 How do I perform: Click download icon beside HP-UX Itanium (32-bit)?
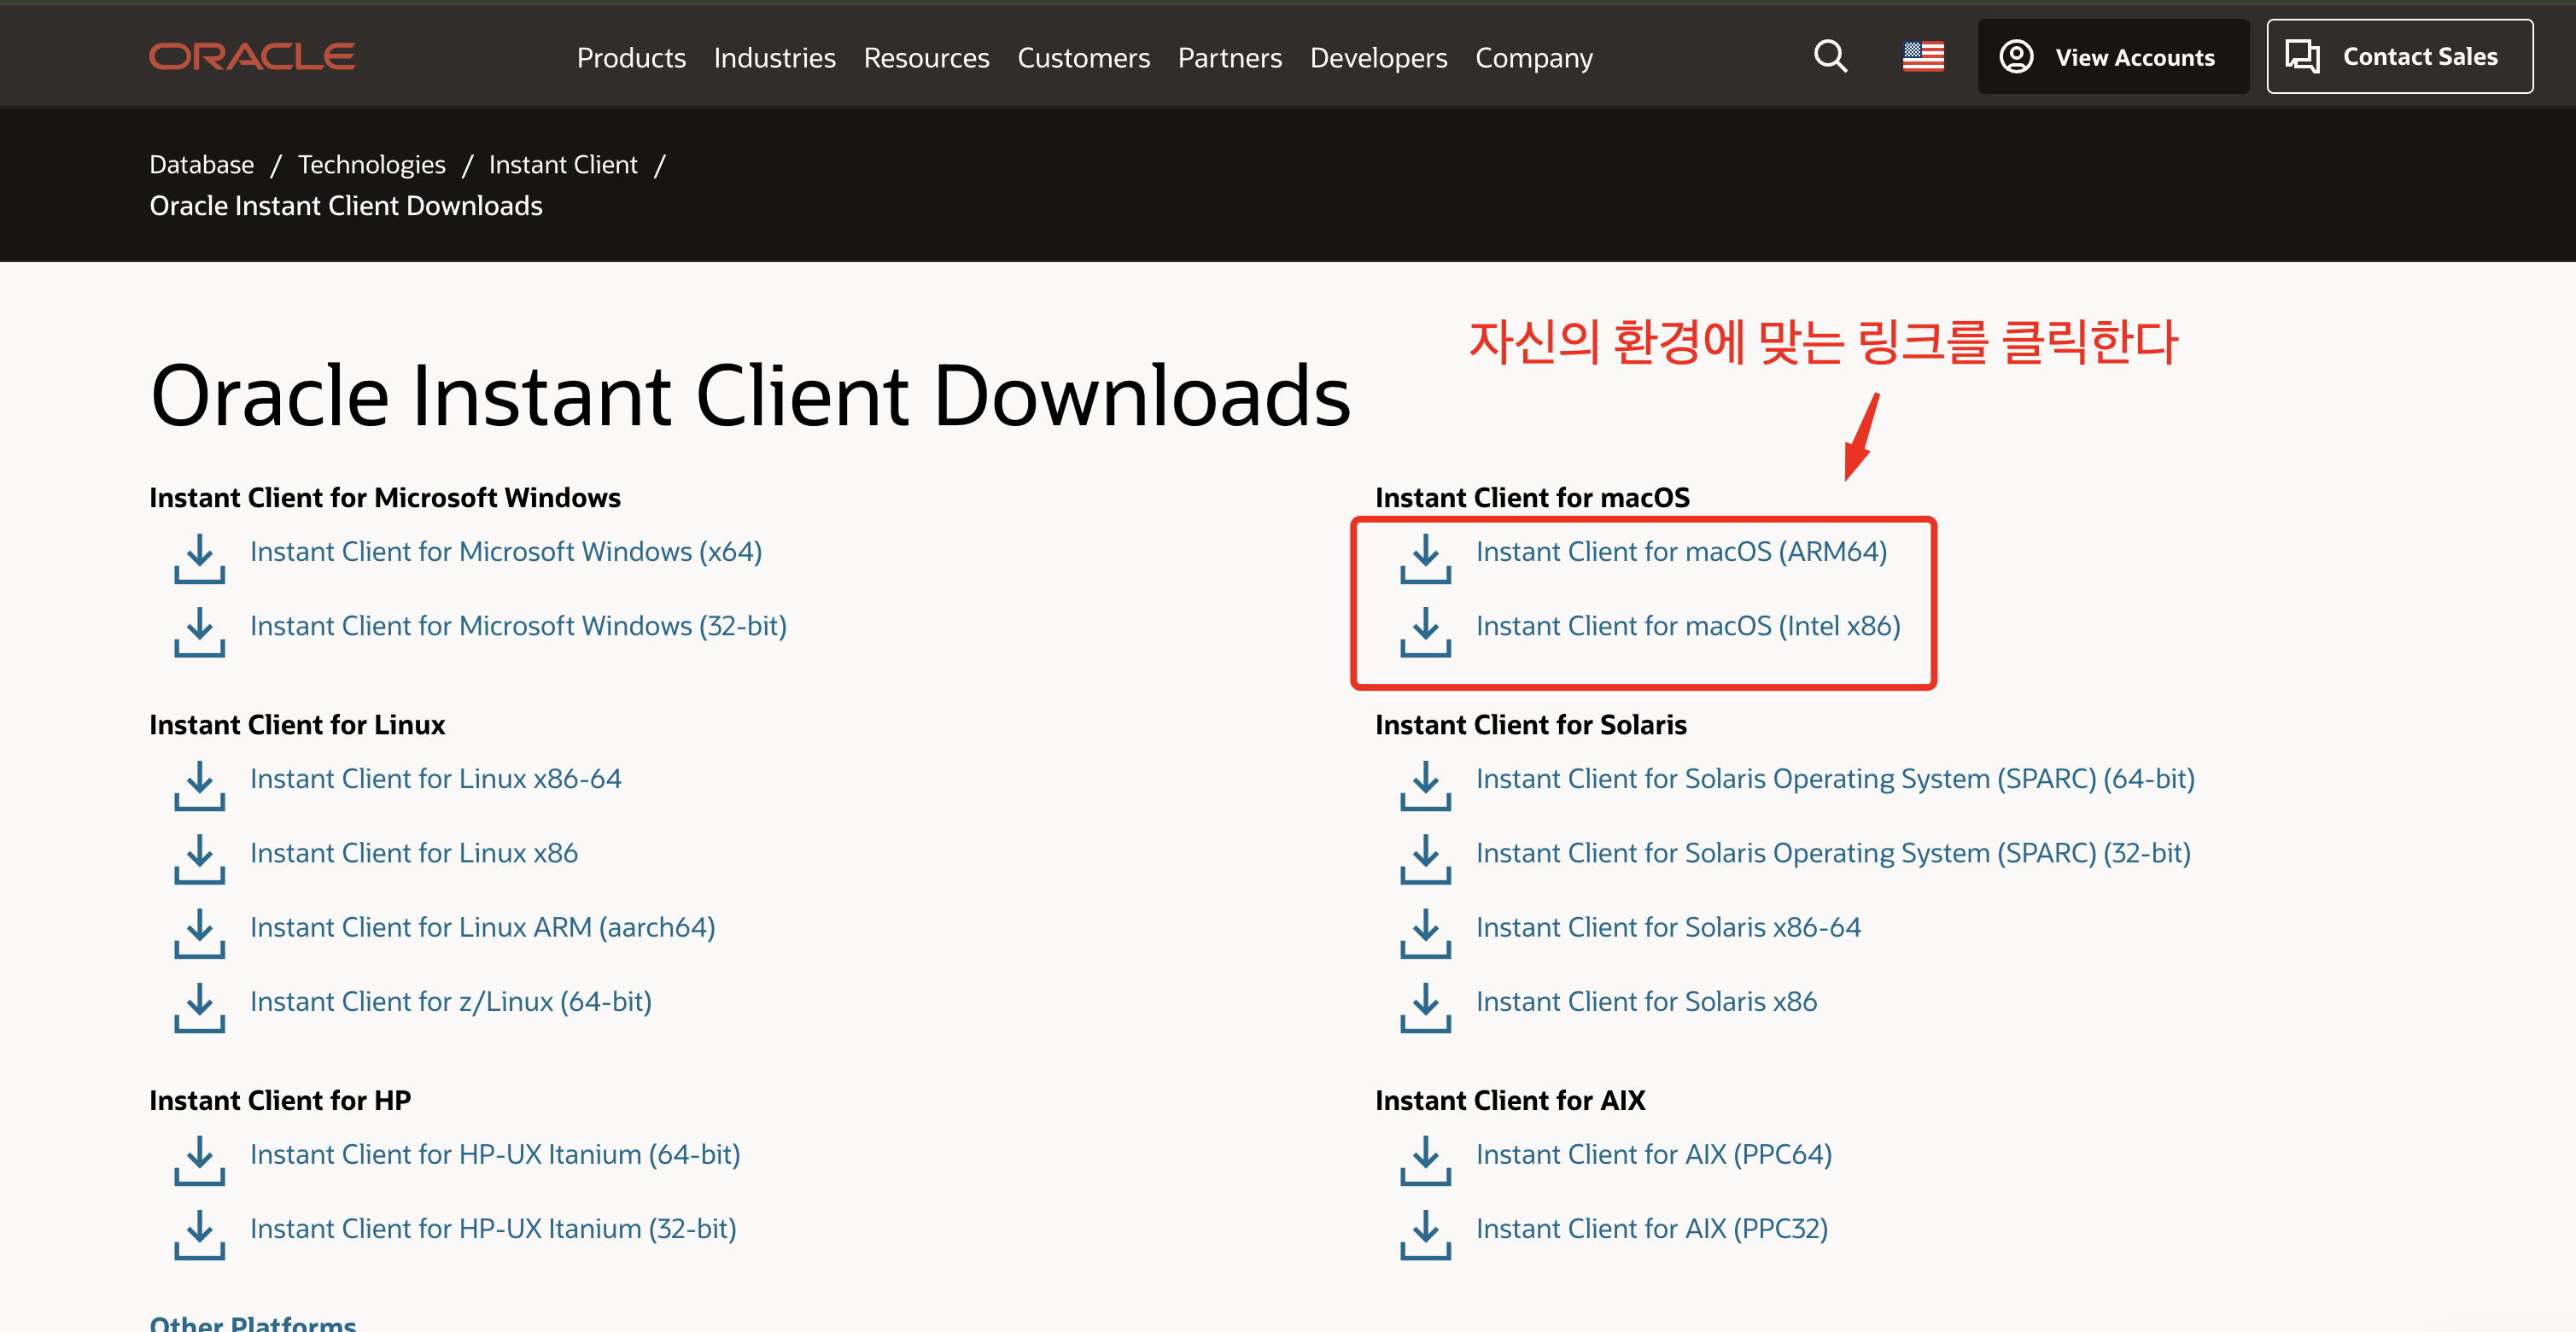pos(199,1234)
